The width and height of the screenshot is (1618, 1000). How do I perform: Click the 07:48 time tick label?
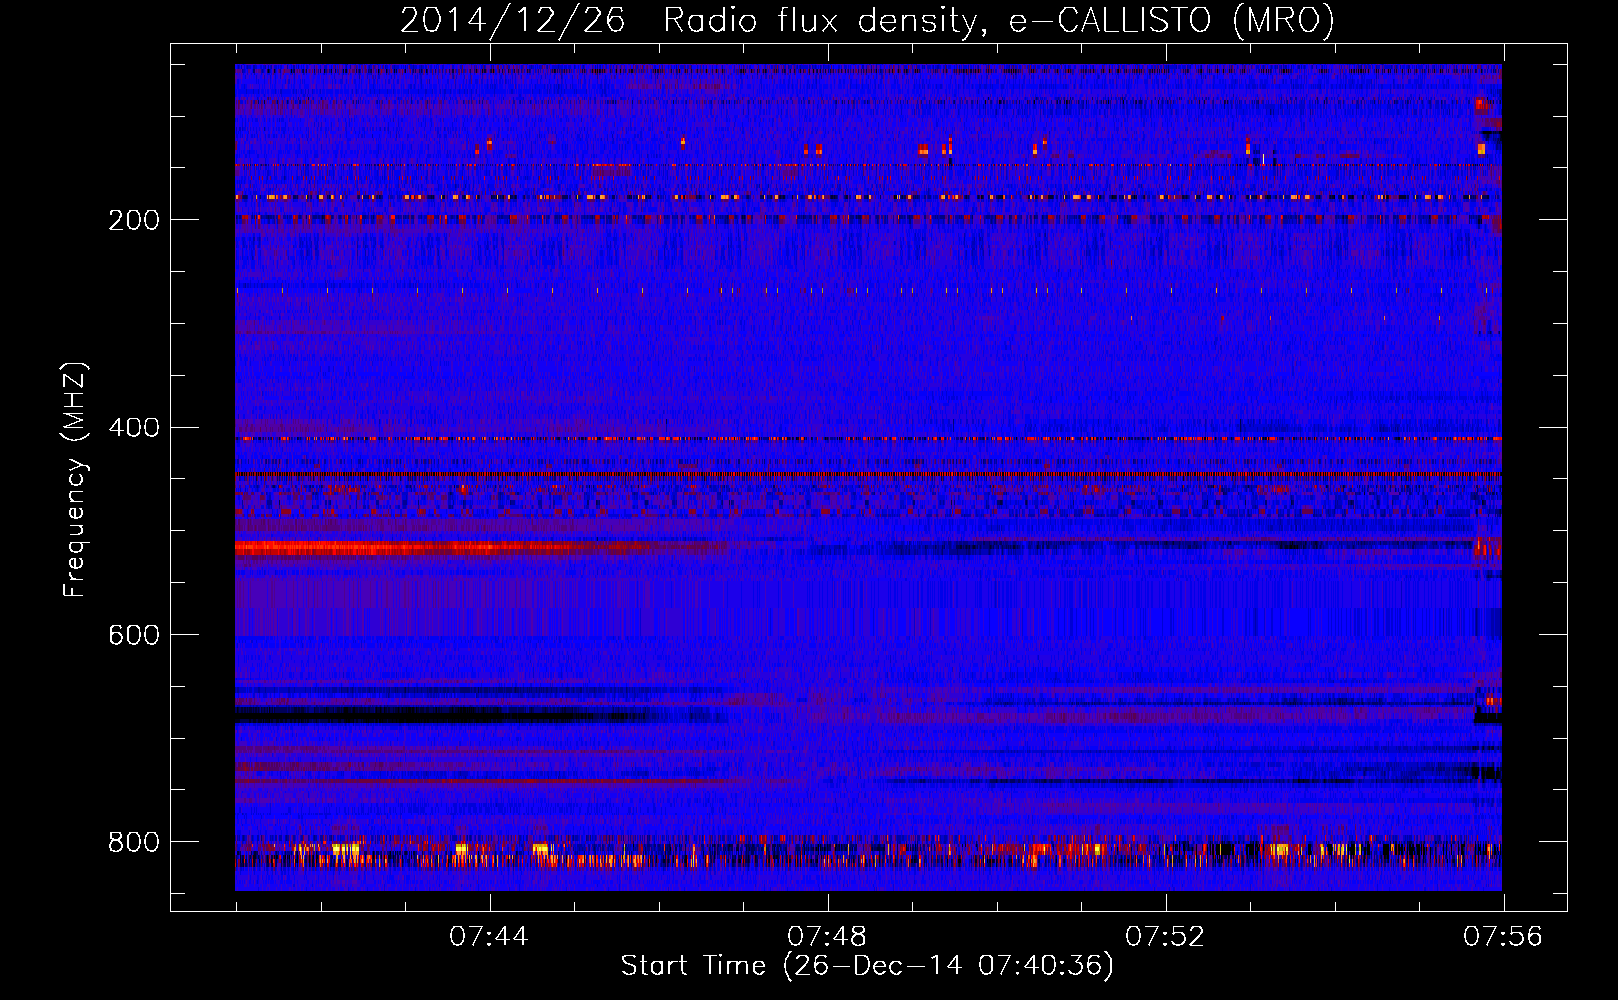pos(827,937)
